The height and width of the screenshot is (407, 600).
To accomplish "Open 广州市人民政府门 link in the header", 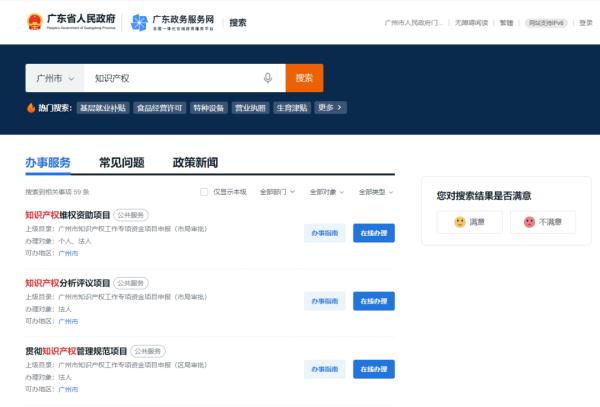I will pyautogui.click(x=413, y=23).
